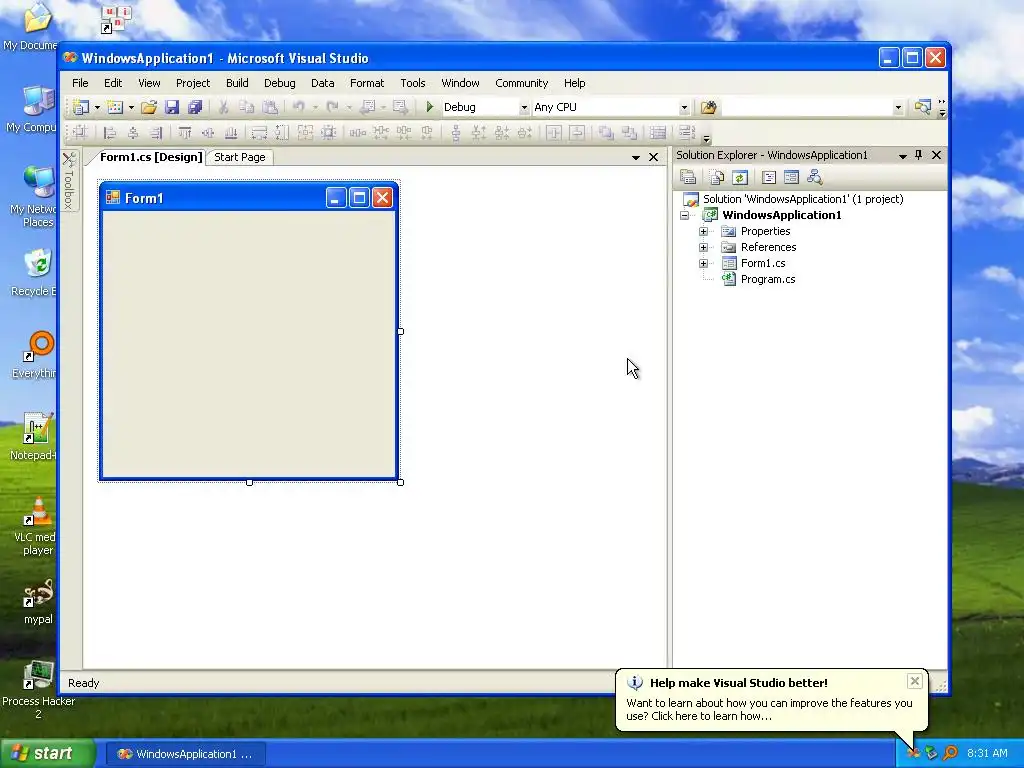Click the Open File folder icon

point(149,107)
